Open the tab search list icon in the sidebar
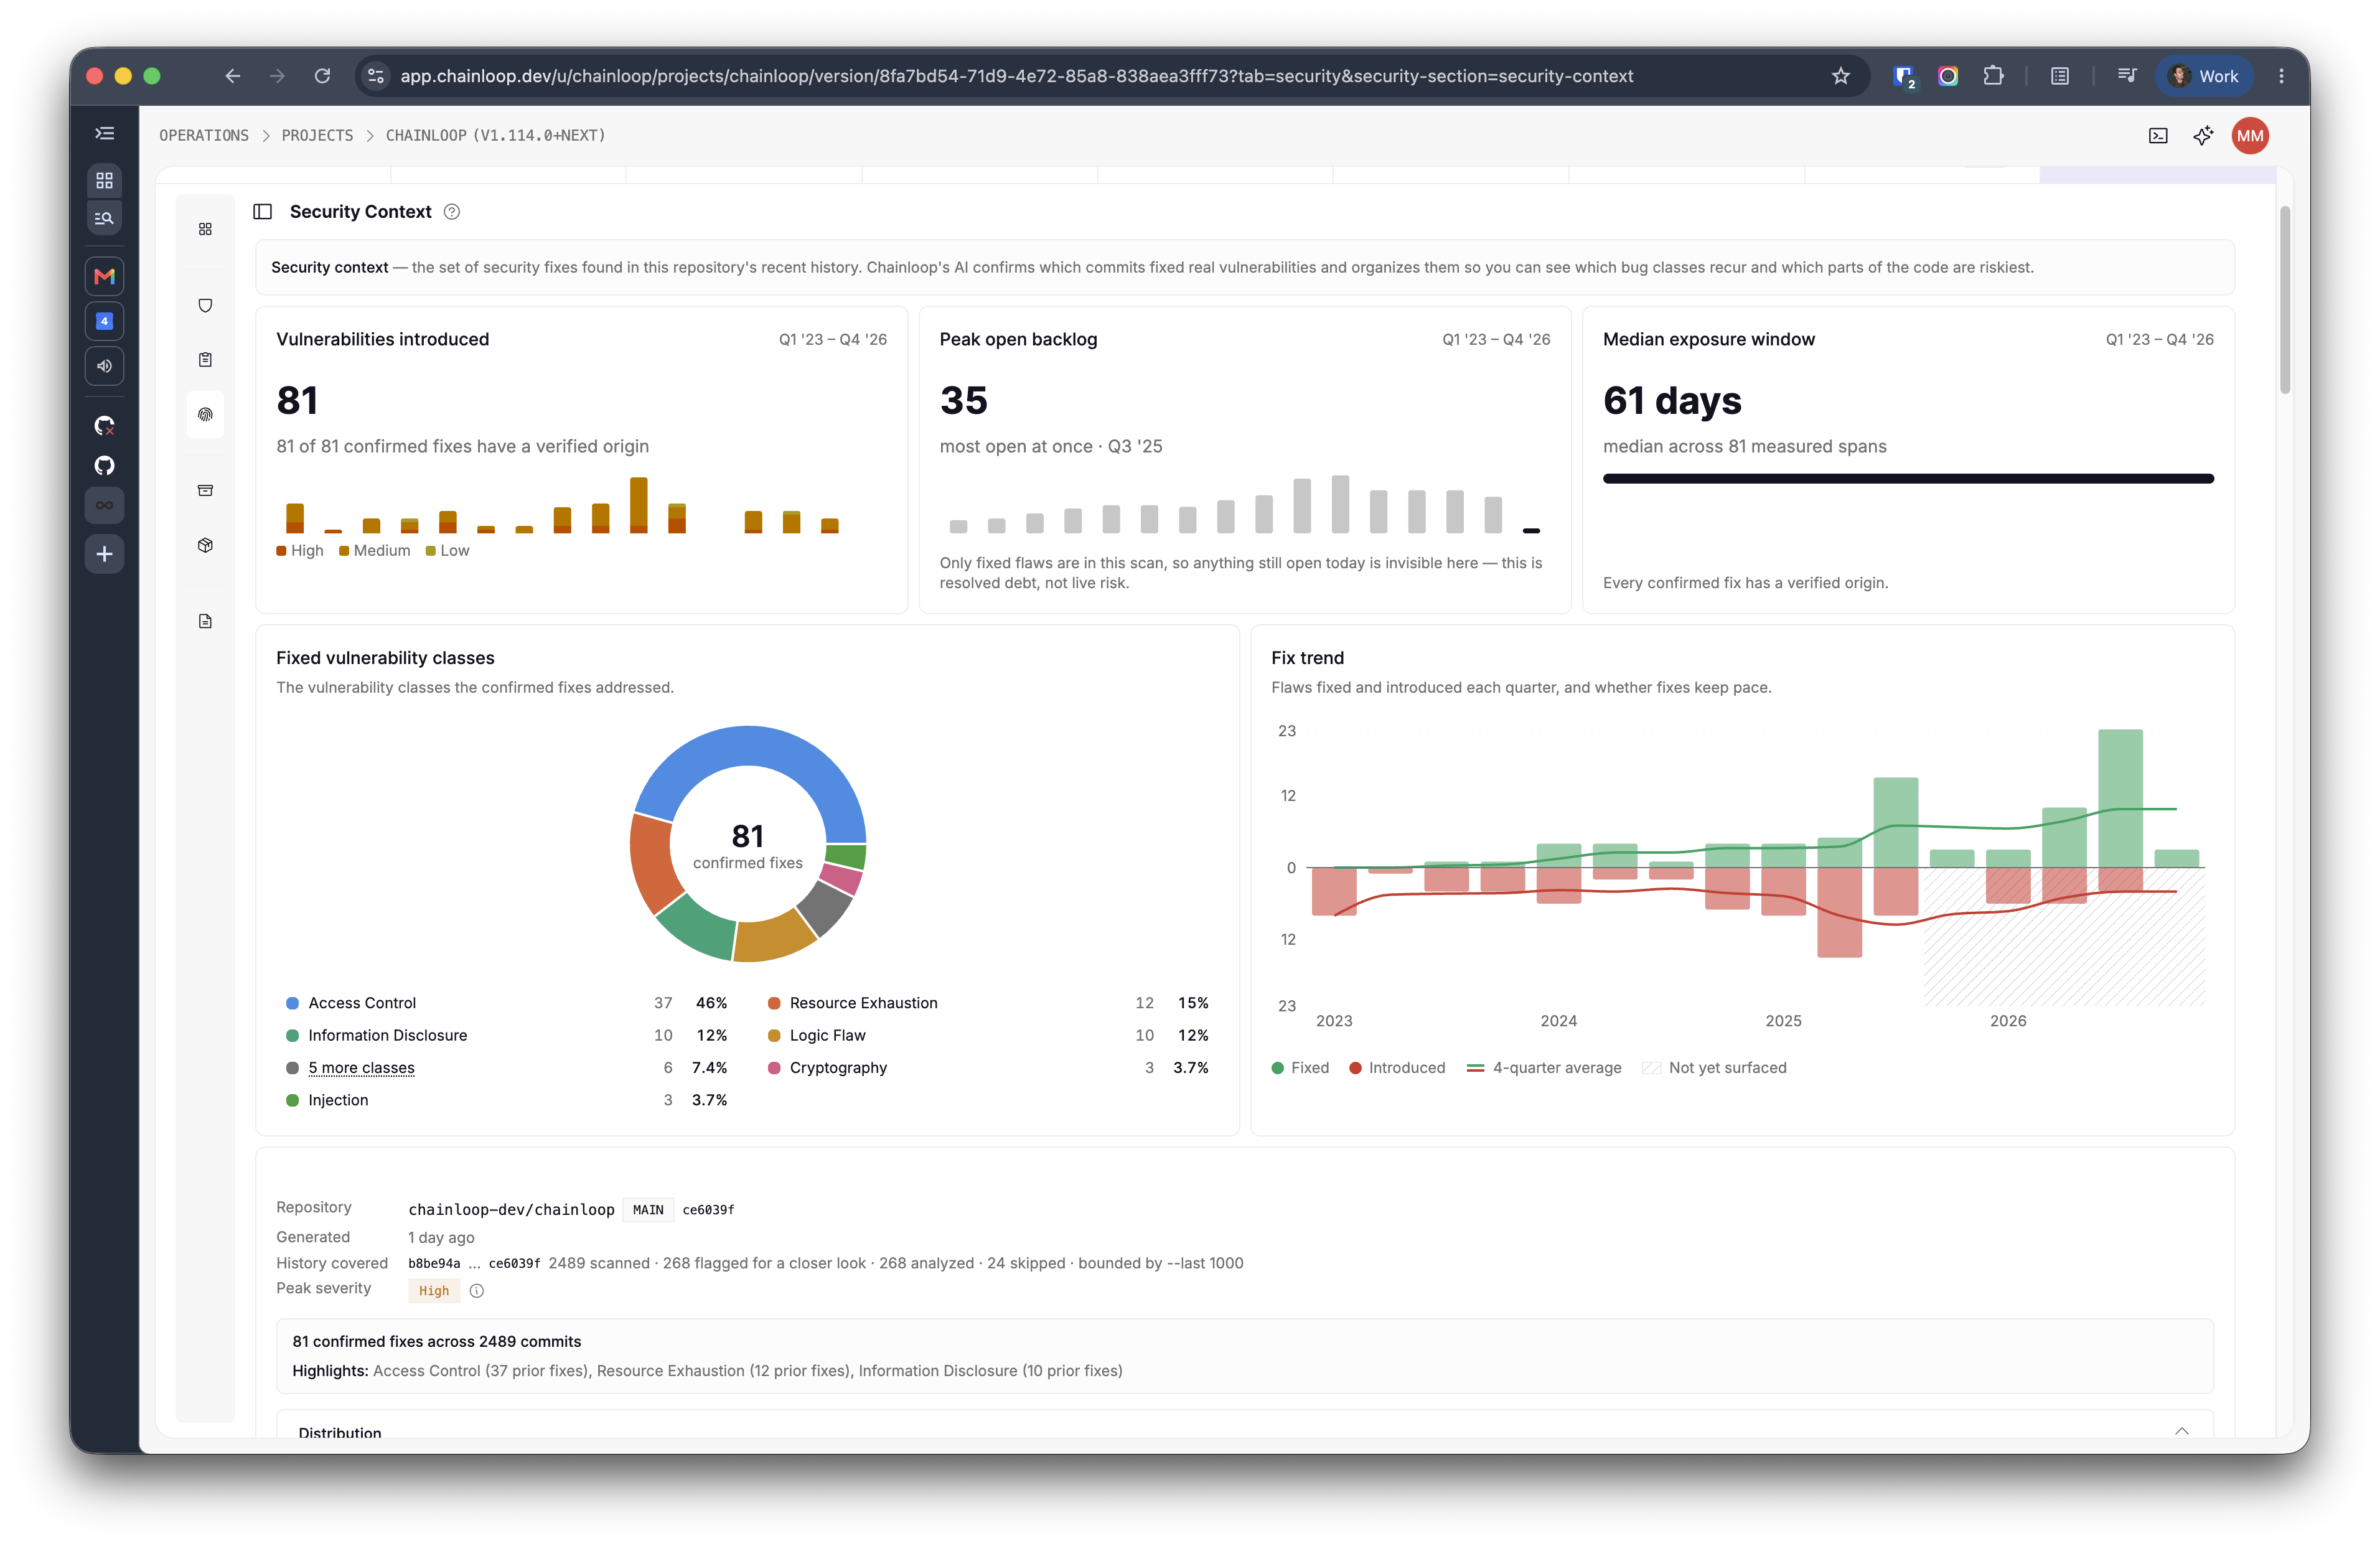The width and height of the screenshot is (2380, 1546). (104, 218)
